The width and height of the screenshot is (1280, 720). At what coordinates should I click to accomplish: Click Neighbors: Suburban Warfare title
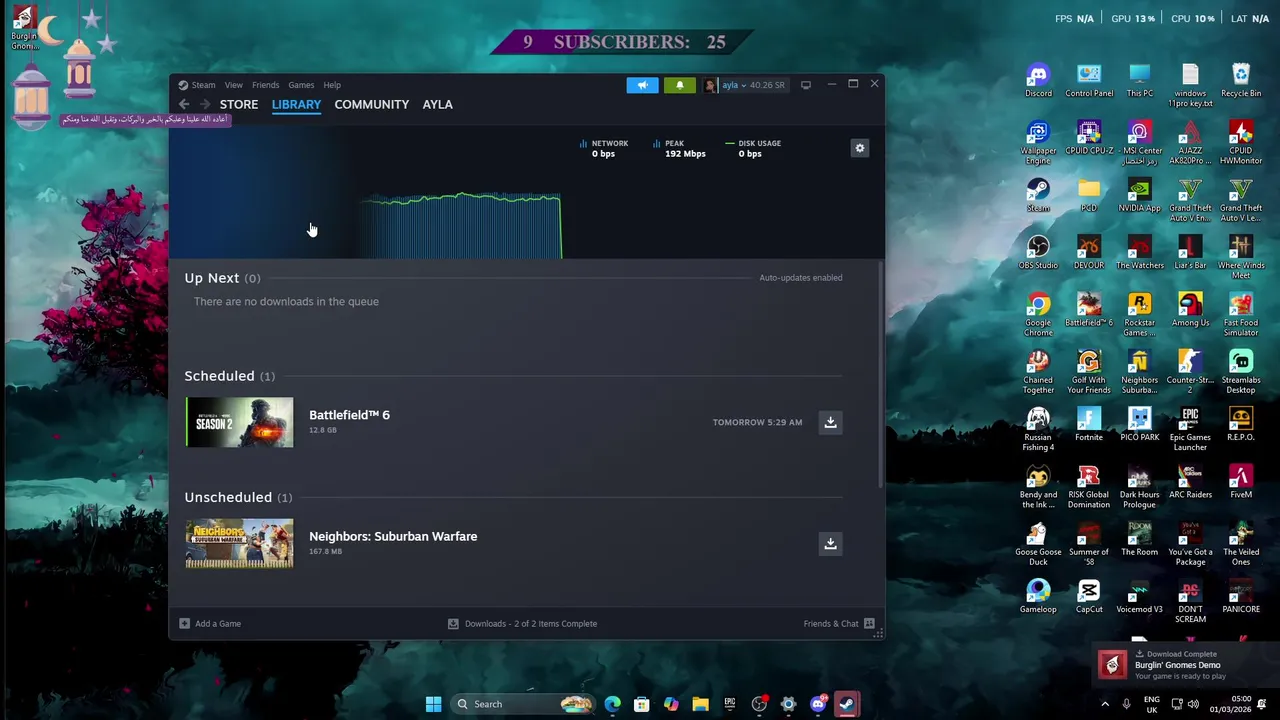pyautogui.click(x=393, y=536)
